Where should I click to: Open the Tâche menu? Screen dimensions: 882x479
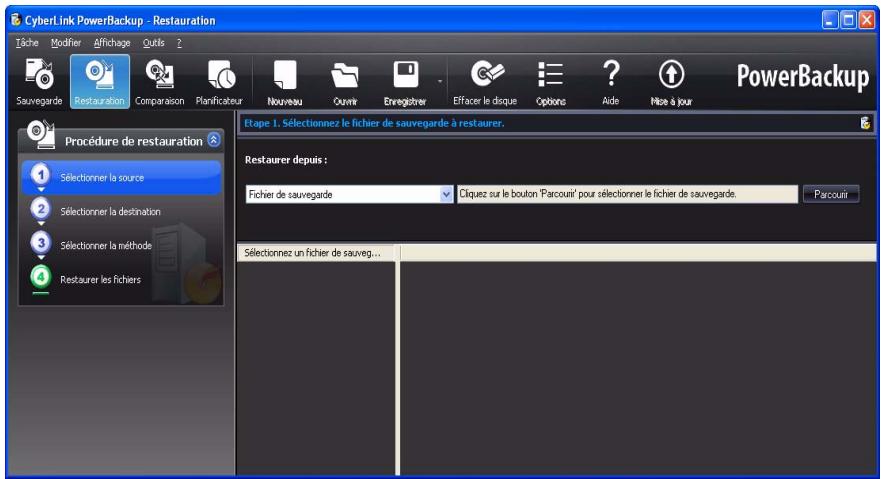pyautogui.click(x=27, y=43)
